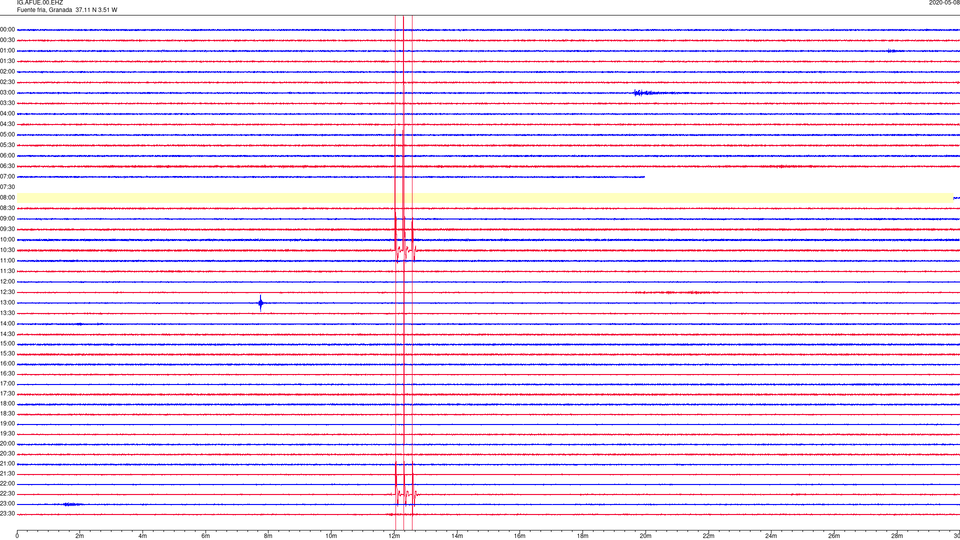
Task: Select the 16:00 trace time label
Action: click(7, 364)
